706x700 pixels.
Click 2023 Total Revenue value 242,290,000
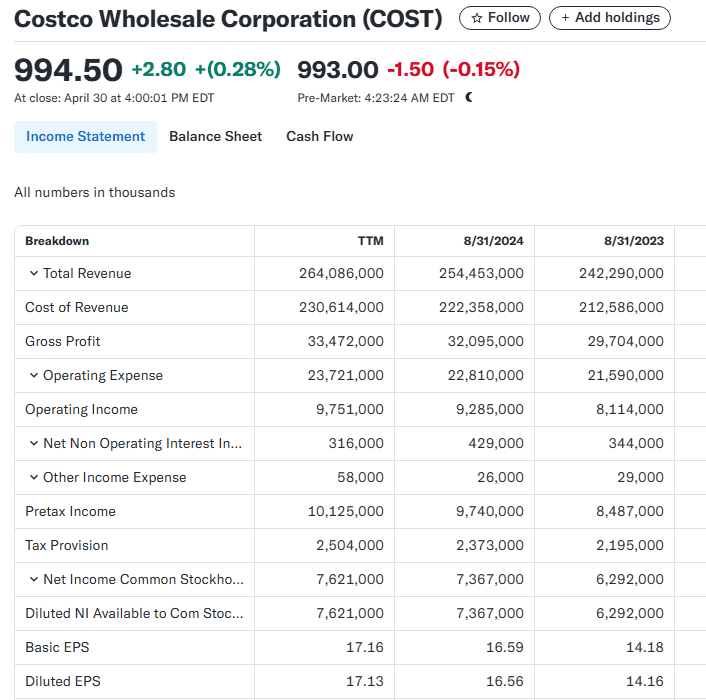pos(621,273)
